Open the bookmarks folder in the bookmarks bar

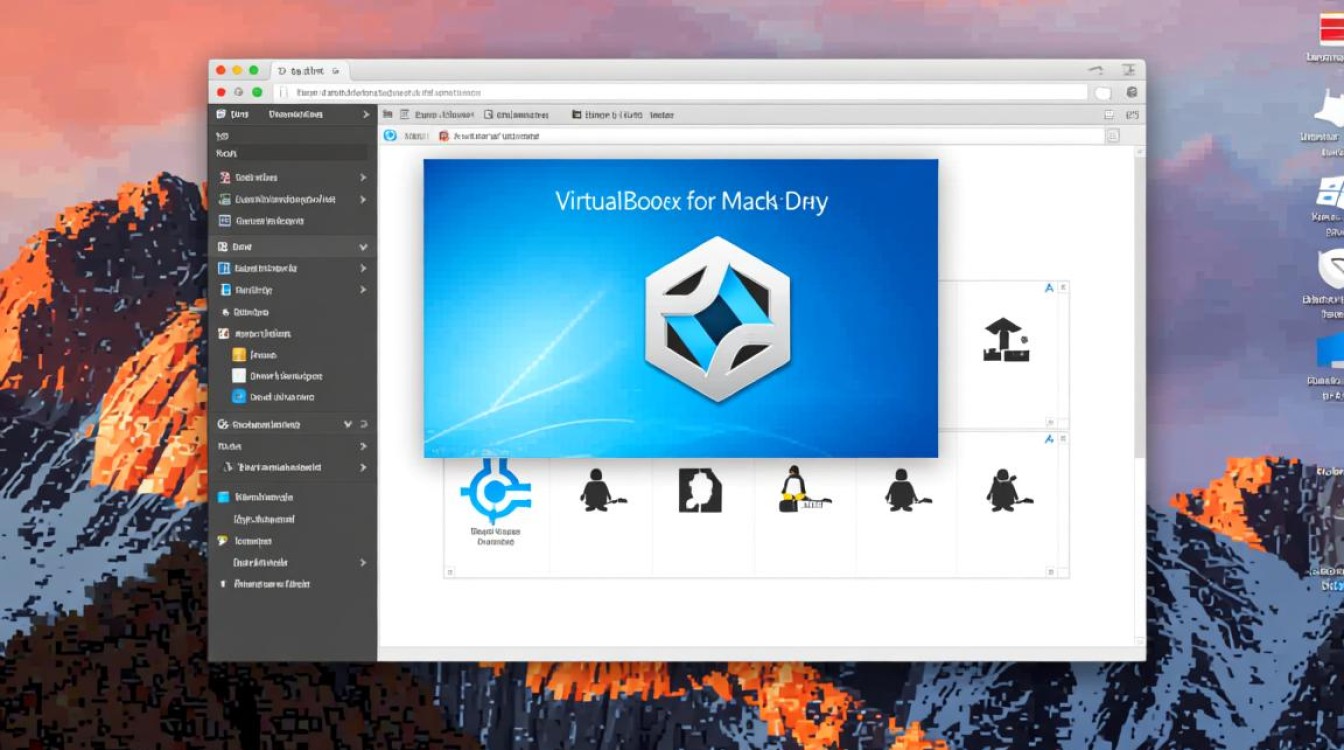pos(576,114)
